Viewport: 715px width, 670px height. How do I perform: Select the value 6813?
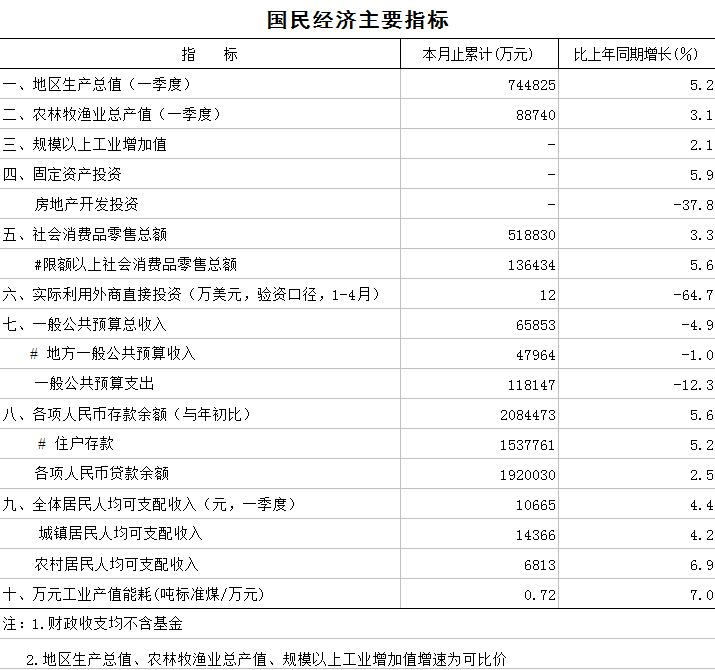(x=540, y=566)
